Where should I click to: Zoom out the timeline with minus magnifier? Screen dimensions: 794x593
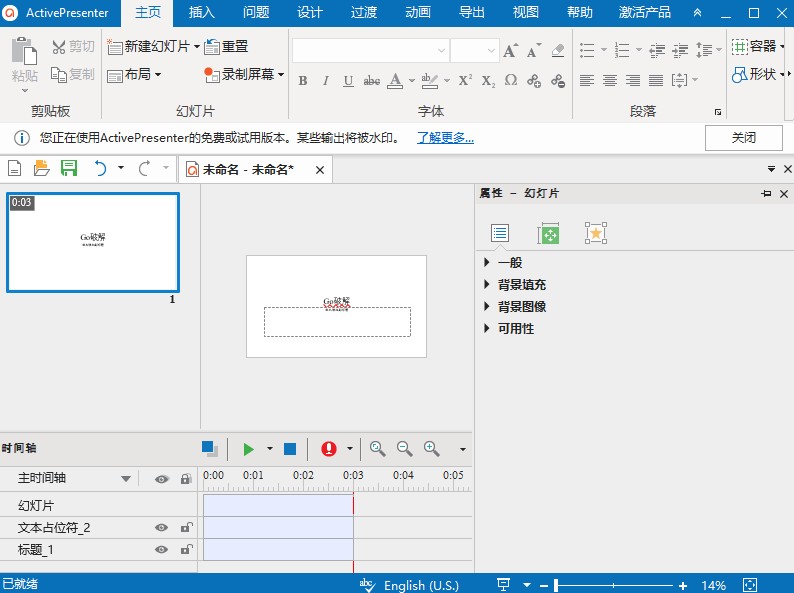tap(404, 450)
